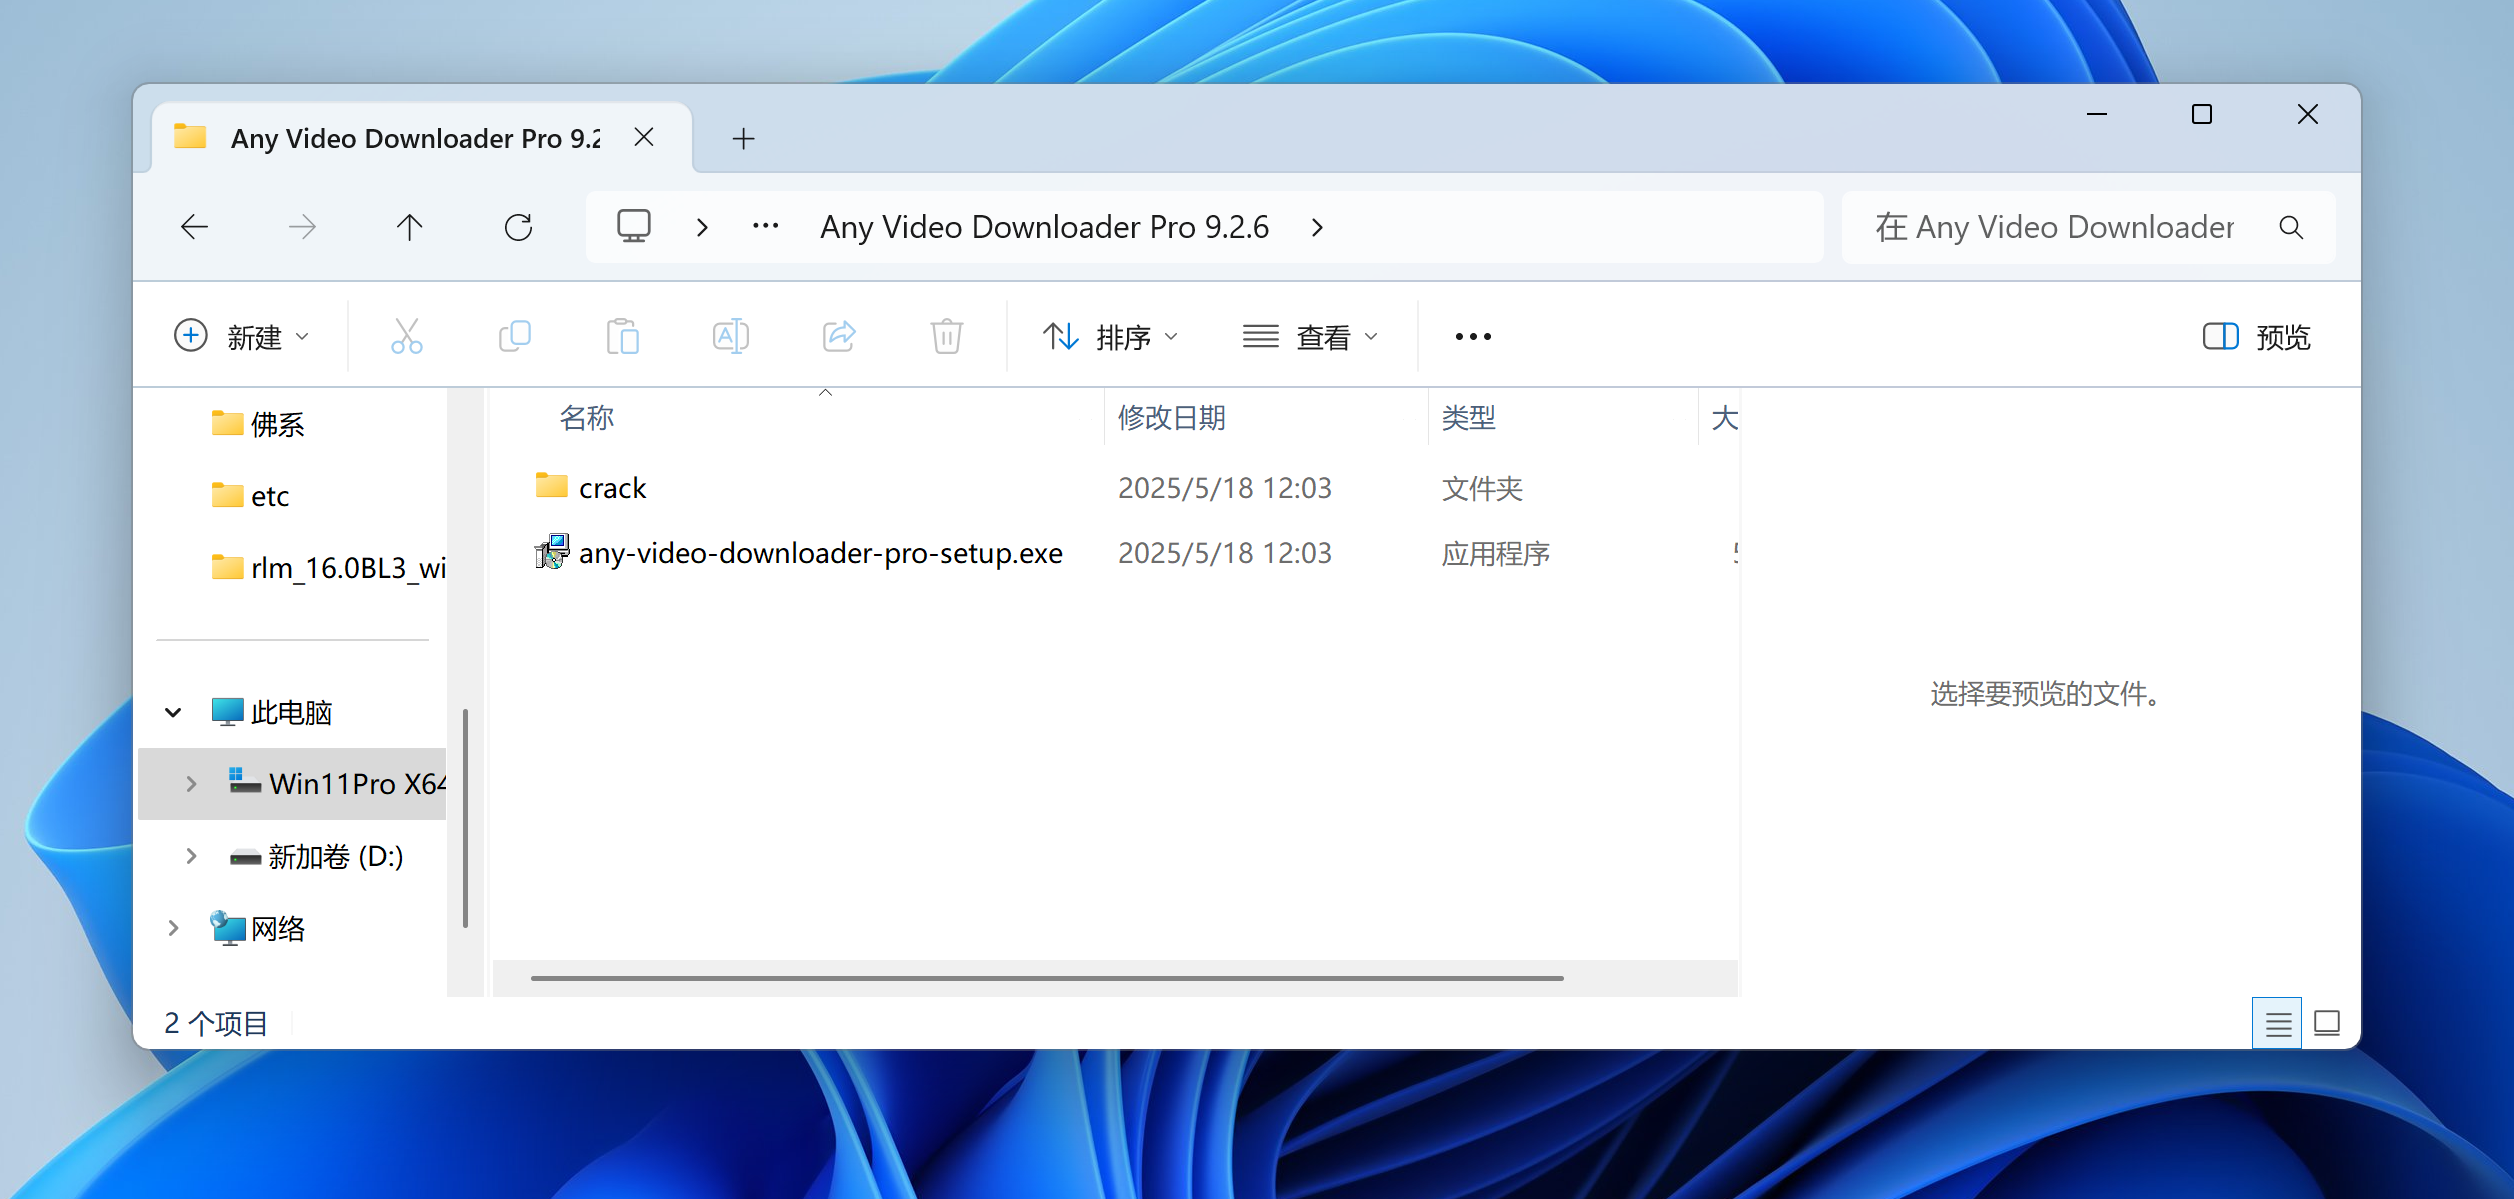Click the Paste clipboard icon
Image resolution: width=2514 pixels, height=1199 pixels.
point(622,336)
